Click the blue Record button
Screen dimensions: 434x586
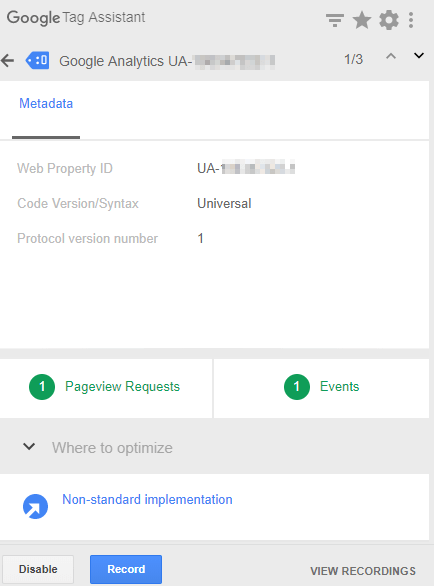(x=126, y=569)
